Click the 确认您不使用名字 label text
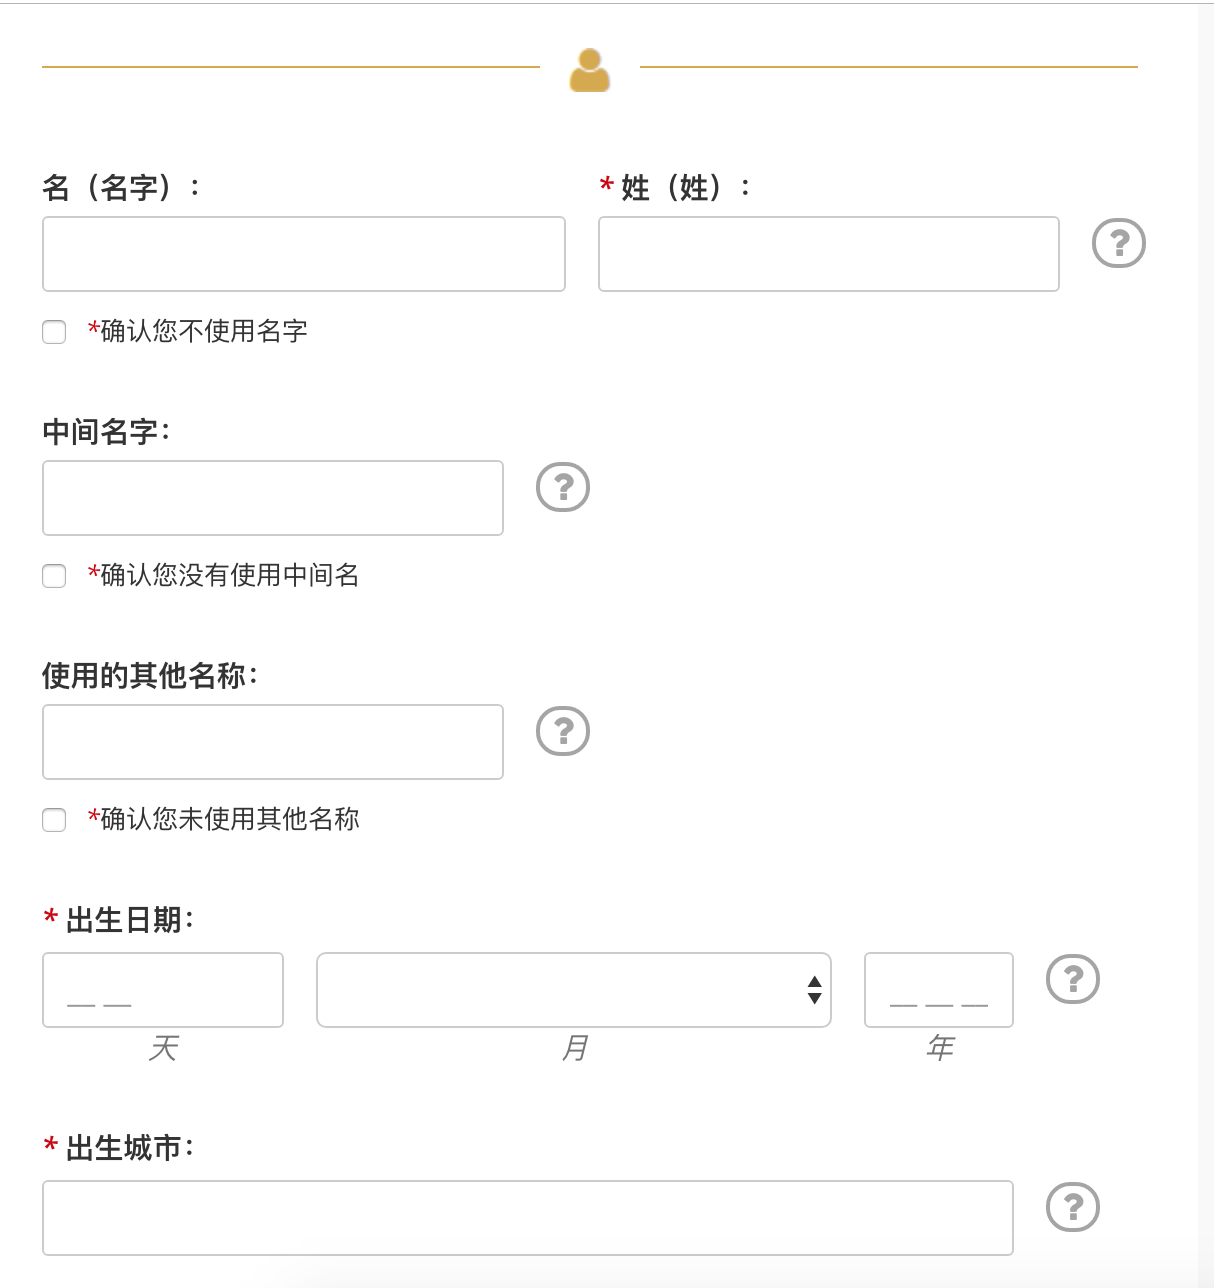This screenshot has width=1214, height=1288. coord(204,331)
